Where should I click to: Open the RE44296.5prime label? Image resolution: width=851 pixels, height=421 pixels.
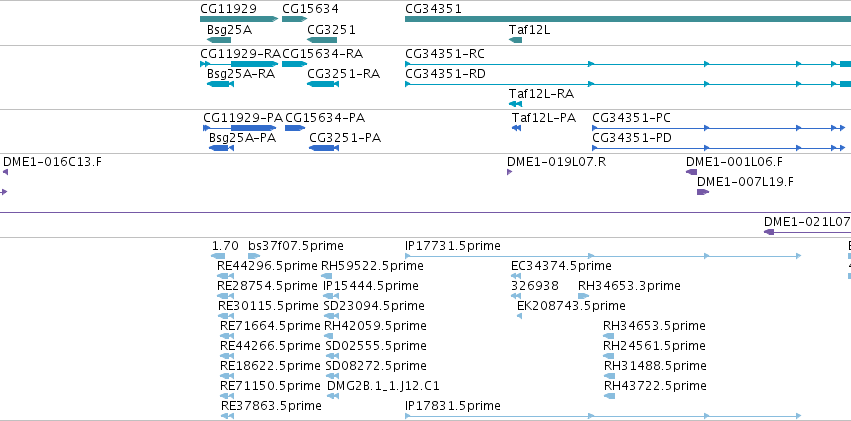click(267, 266)
